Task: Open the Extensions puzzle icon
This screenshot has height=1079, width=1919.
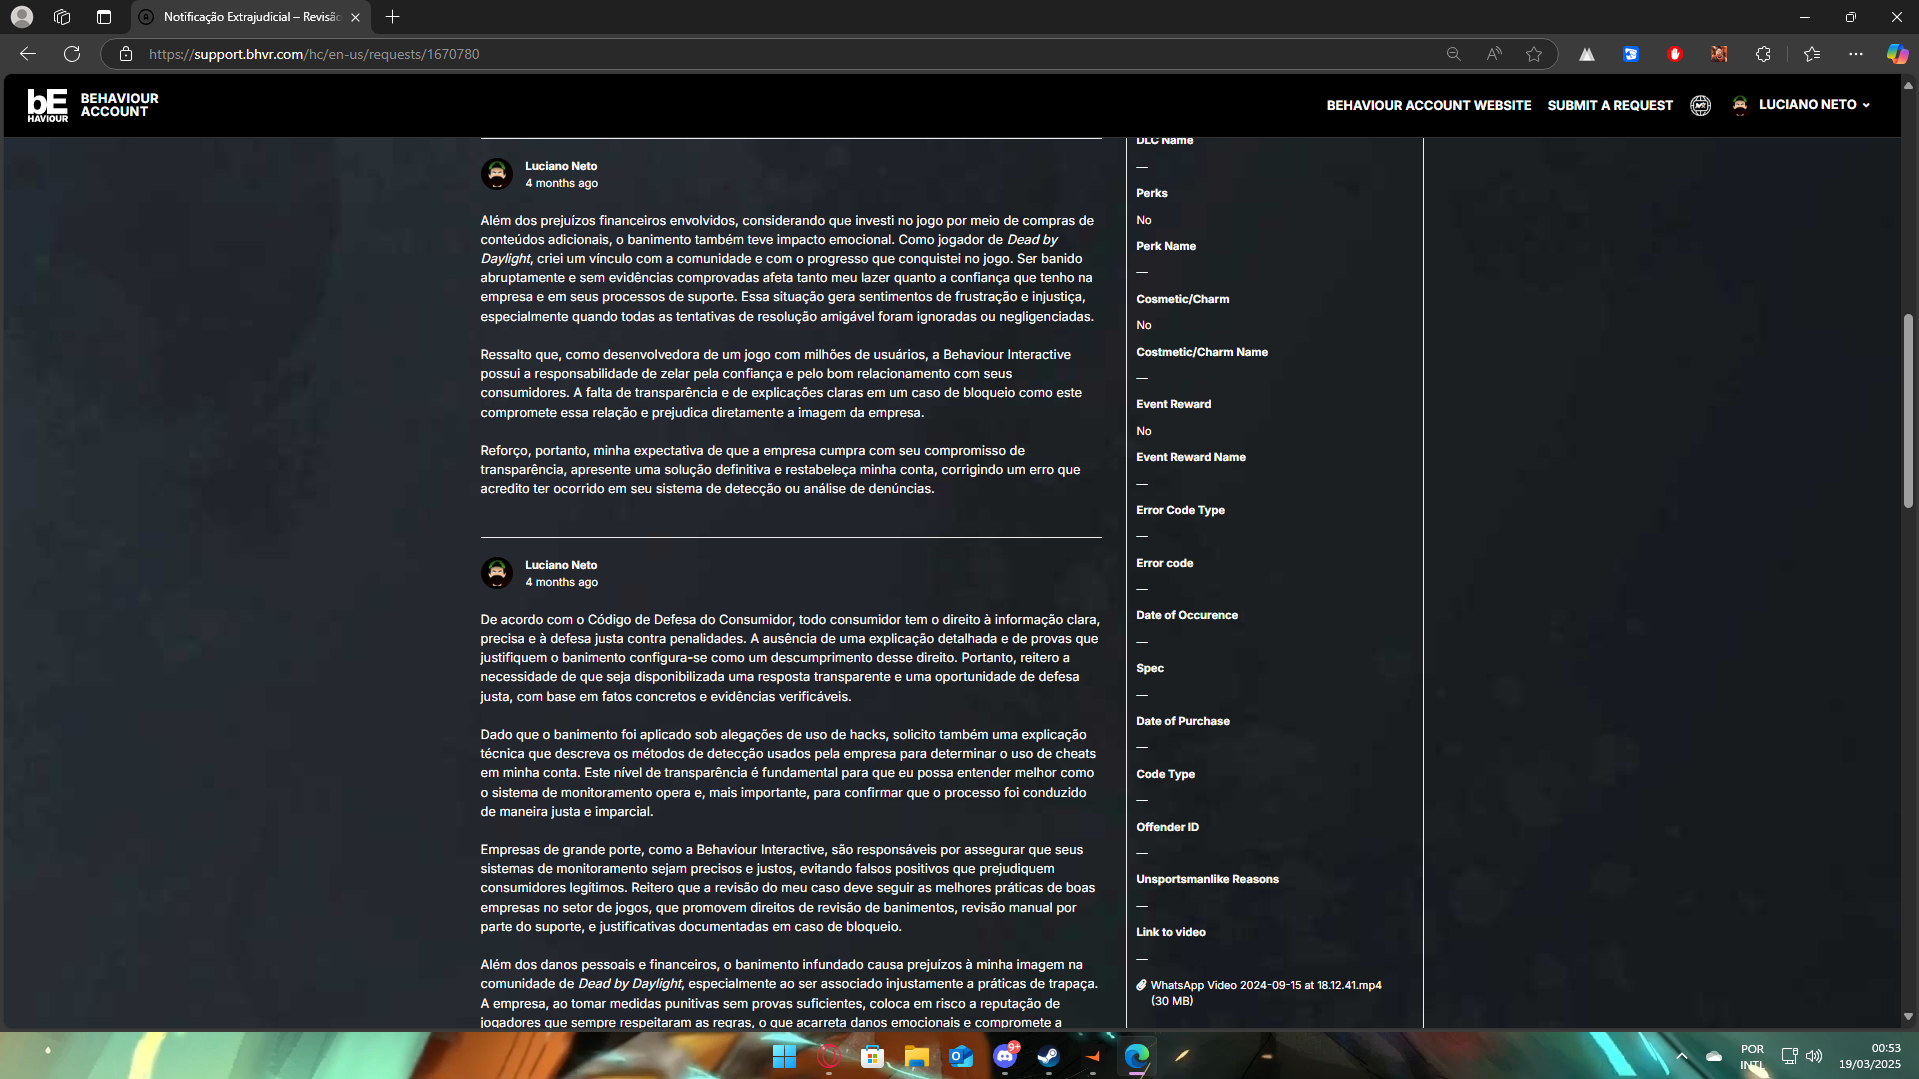Action: (1763, 54)
